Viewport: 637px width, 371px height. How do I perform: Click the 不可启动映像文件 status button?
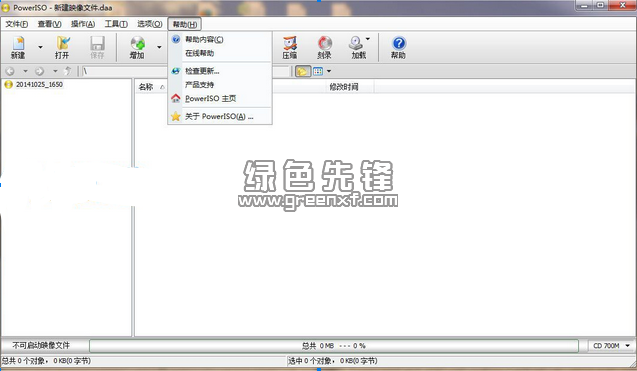[x=41, y=345]
